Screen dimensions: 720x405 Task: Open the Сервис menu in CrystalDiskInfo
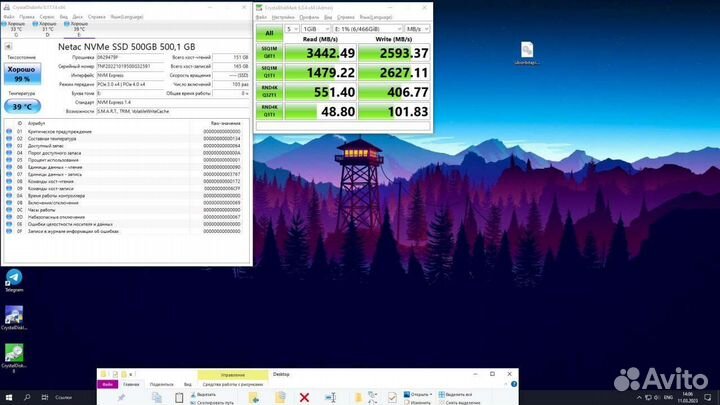point(47,17)
